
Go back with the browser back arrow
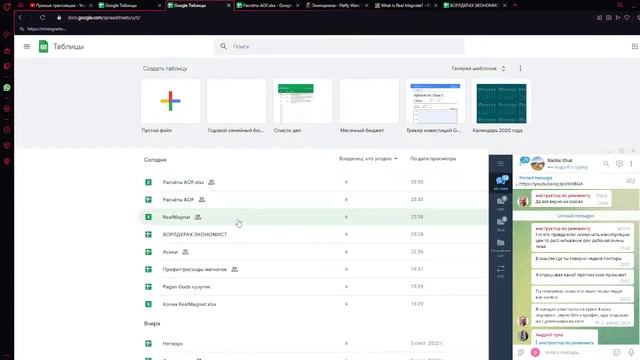click(20, 18)
